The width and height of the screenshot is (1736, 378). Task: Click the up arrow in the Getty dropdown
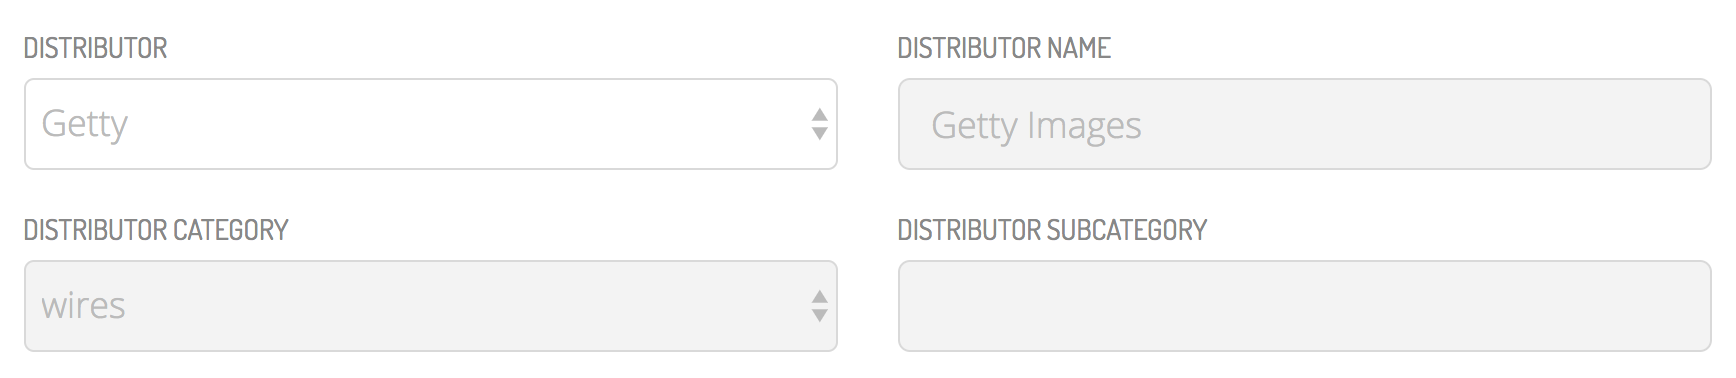[819, 114]
